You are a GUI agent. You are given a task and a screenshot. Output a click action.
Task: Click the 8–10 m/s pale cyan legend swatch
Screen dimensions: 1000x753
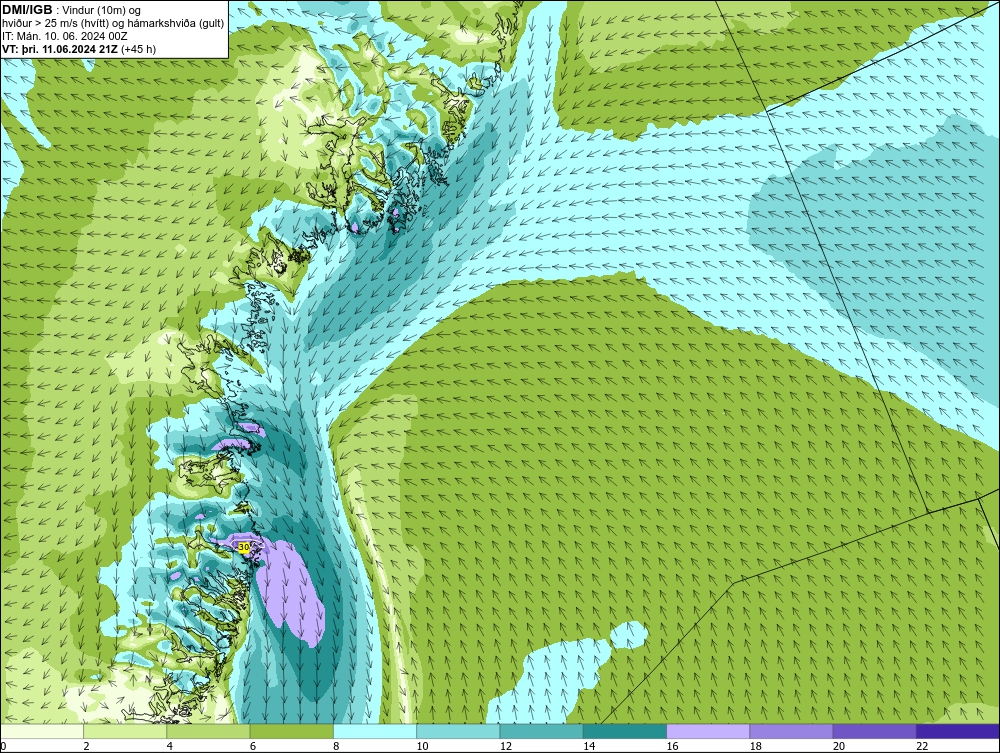tap(375, 731)
